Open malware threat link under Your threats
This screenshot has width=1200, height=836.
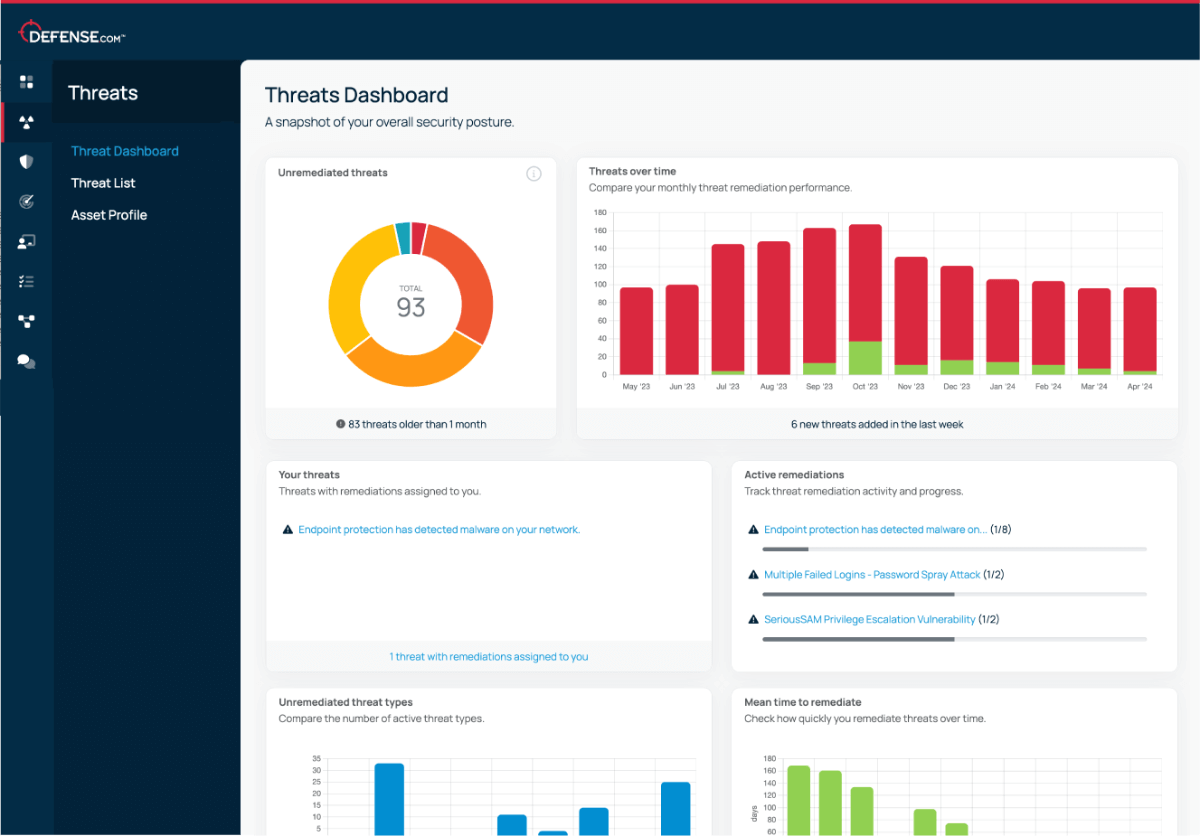click(x=439, y=530)
